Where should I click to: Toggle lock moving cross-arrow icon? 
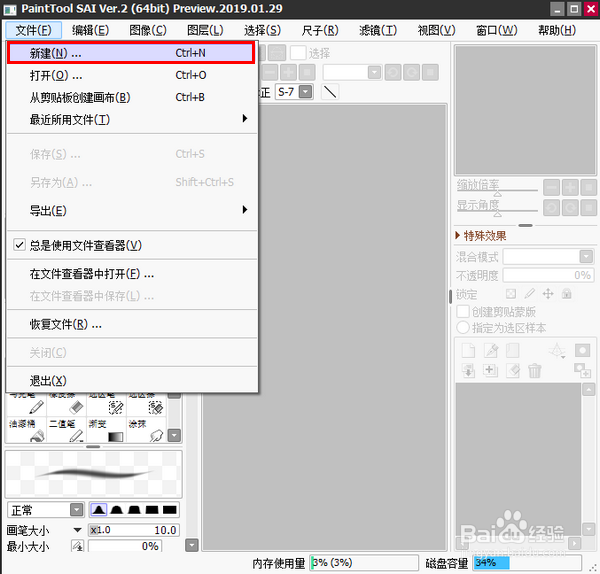548,294
